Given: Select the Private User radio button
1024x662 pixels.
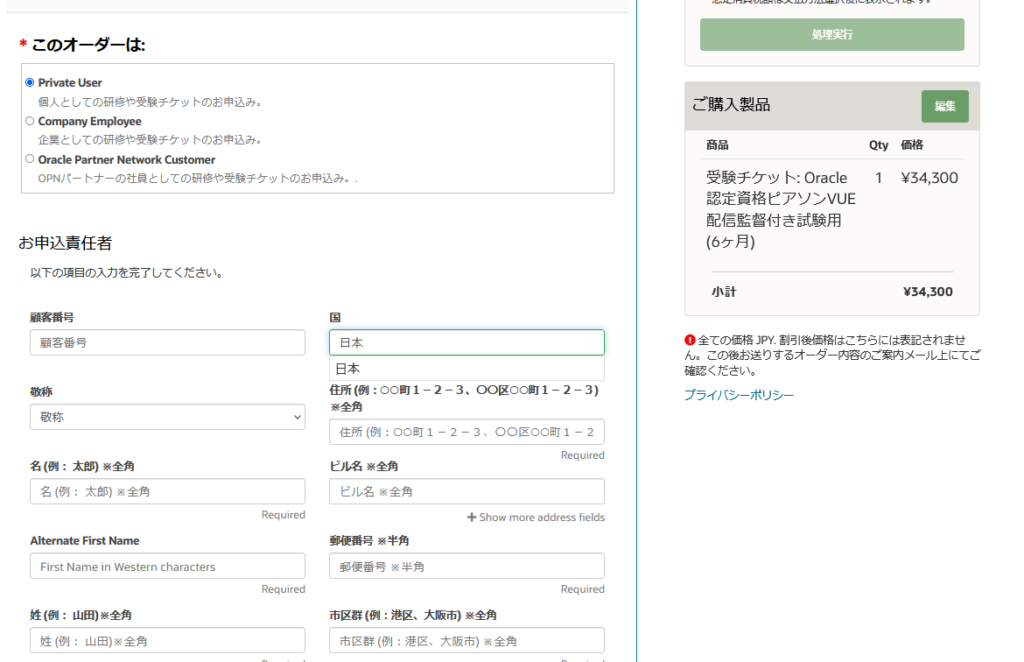Looking at the screenshot, I should point(30,83).
